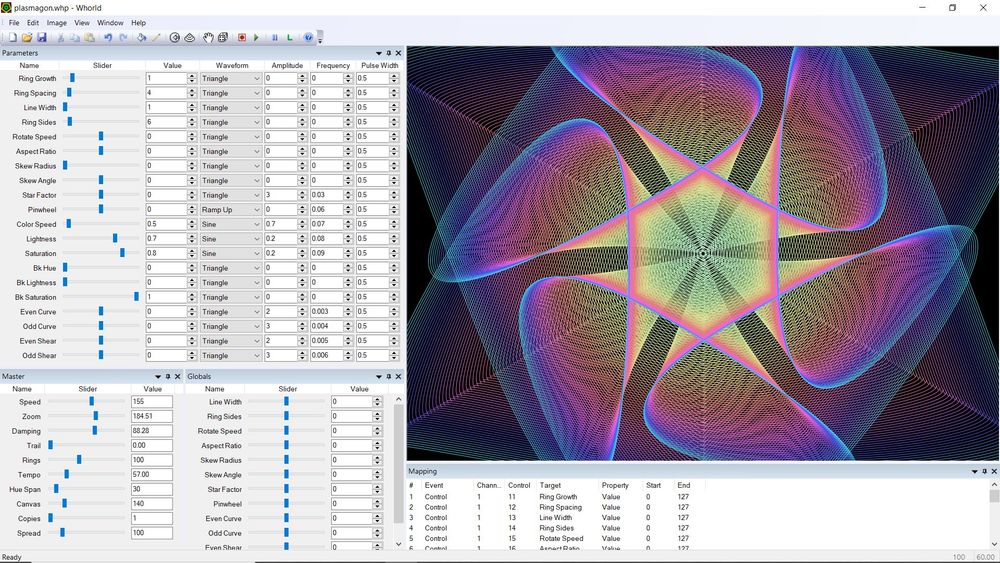Image resolution: width=1000 pixels, height=563 pixels.
Task: Open the Waveform dropdown for Ring Growth
Action: point(256,79)
